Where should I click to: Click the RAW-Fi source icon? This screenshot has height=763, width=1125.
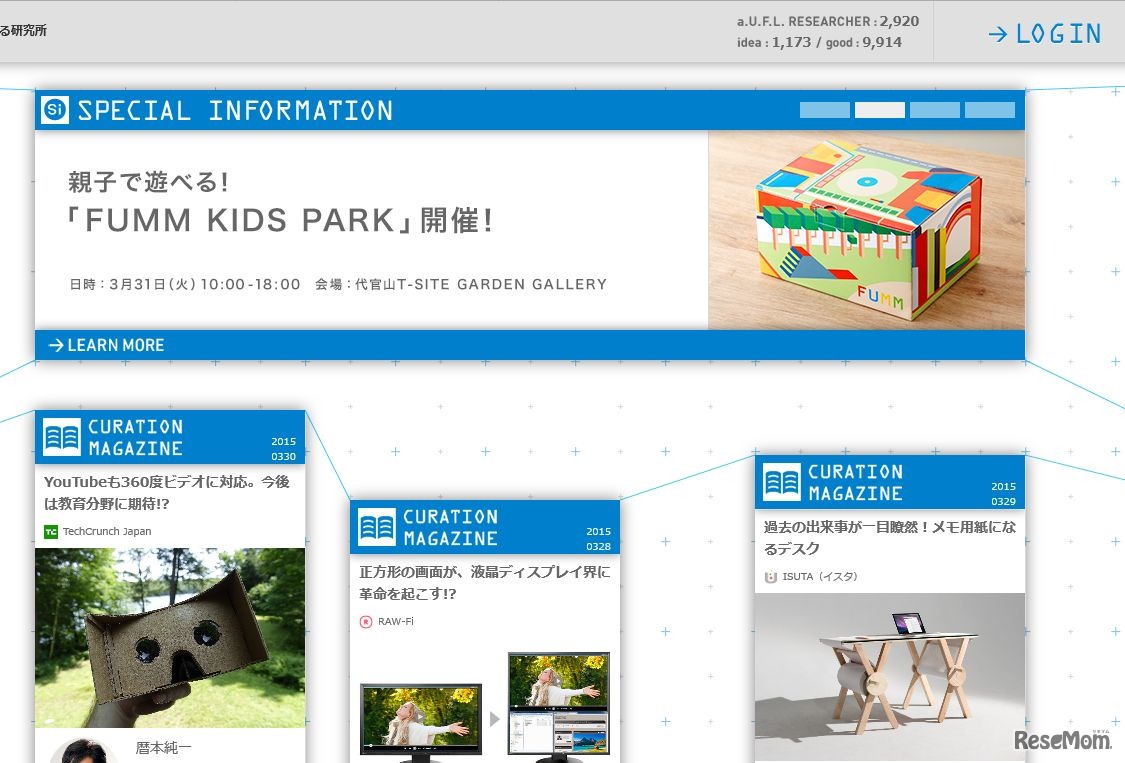(x=366, y=622)
